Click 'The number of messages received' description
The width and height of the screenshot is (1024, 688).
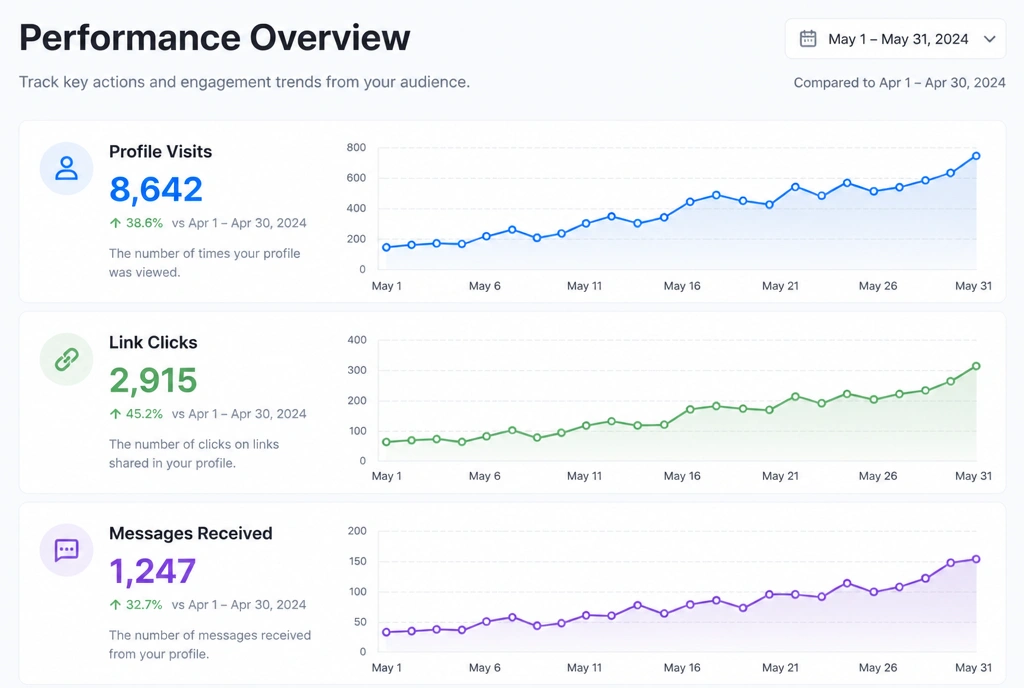pyautogui.click(x=210, y=645)
